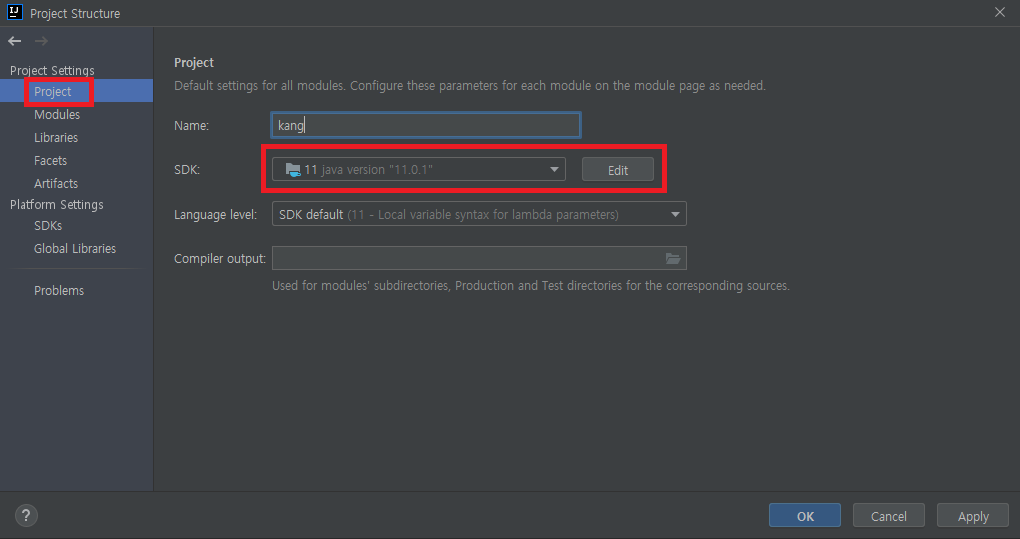Select Global Libraries in sidebar
This screenshot has width=1020, height=539.
pos(75,248)
